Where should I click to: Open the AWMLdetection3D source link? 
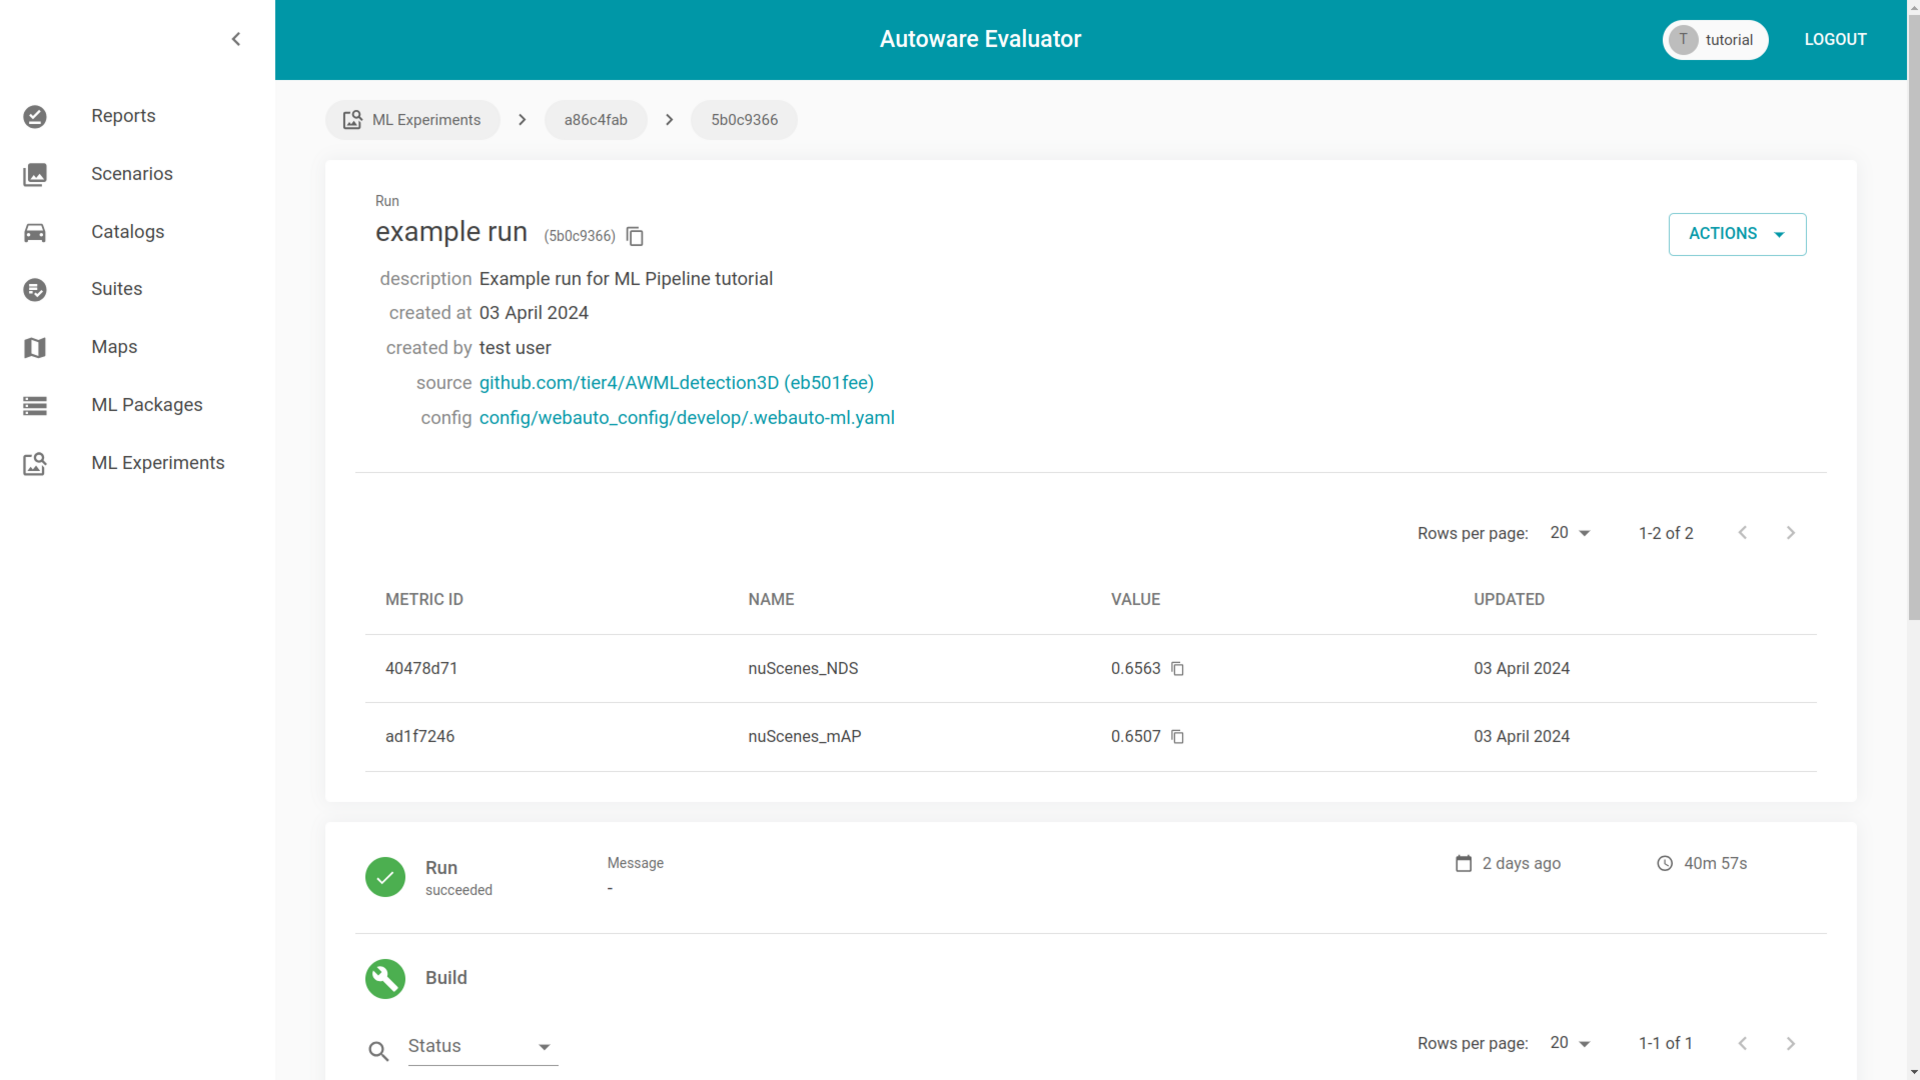click(677, 382)
